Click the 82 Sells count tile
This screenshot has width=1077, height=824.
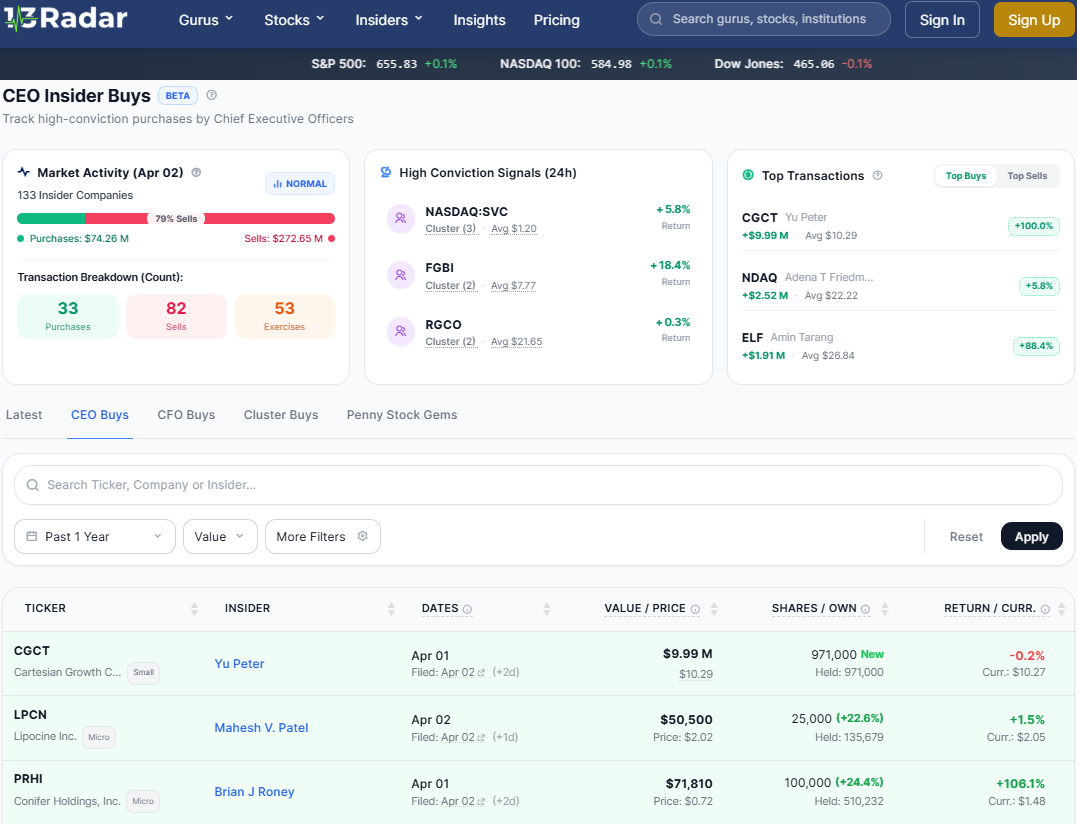pos(176,316)
